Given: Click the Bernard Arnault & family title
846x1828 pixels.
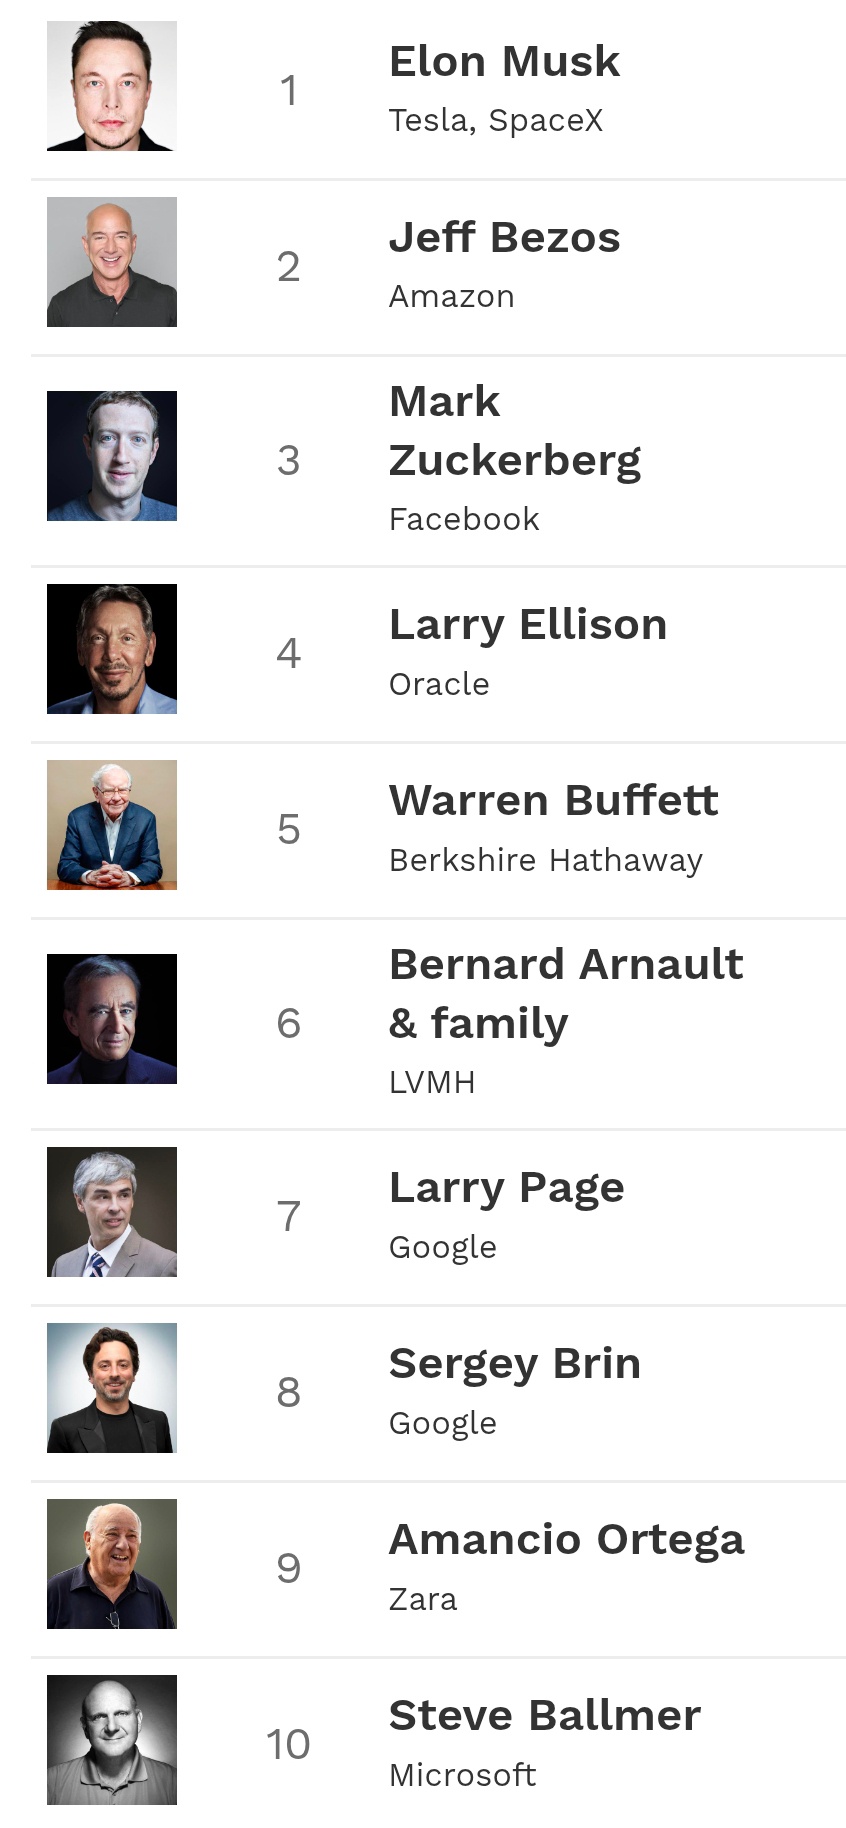Looking at the screenshot, I should click(x=565, y=994).
